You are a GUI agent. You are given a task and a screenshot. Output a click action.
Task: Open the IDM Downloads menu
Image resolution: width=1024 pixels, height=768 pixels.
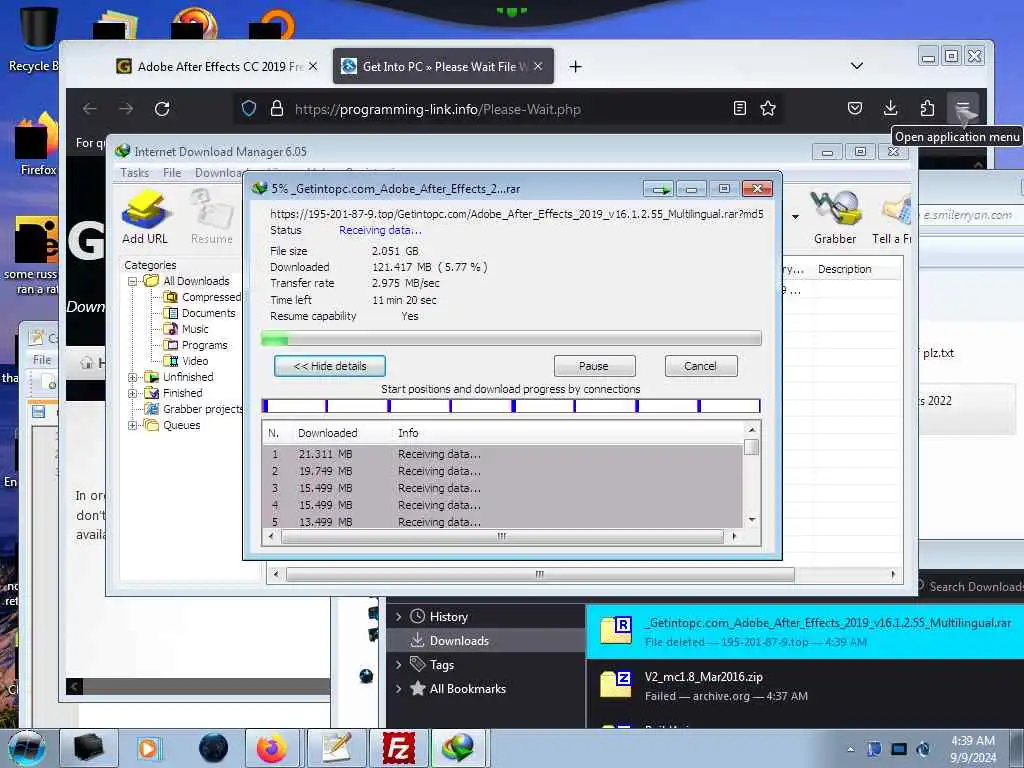tap(219, 172)
